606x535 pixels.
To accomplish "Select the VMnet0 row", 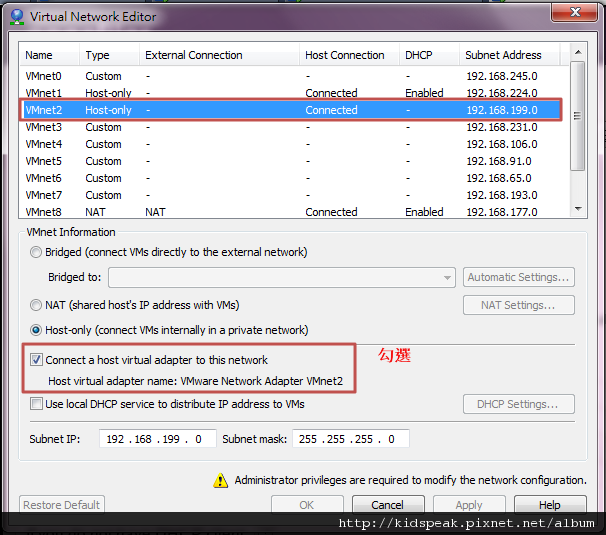I will (292, 76).
